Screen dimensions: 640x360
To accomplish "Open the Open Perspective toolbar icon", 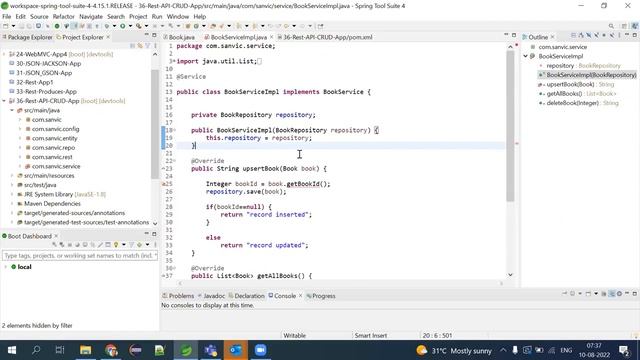I will click(624, 26).
